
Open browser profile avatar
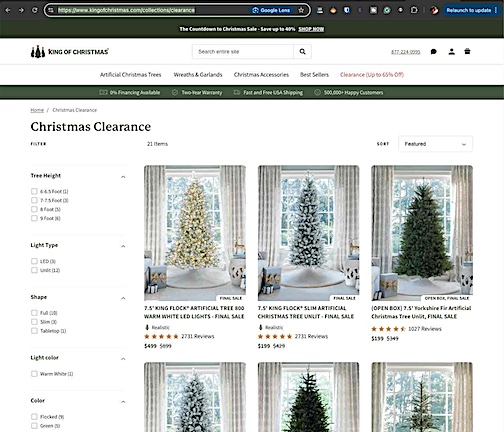(434, 10)
